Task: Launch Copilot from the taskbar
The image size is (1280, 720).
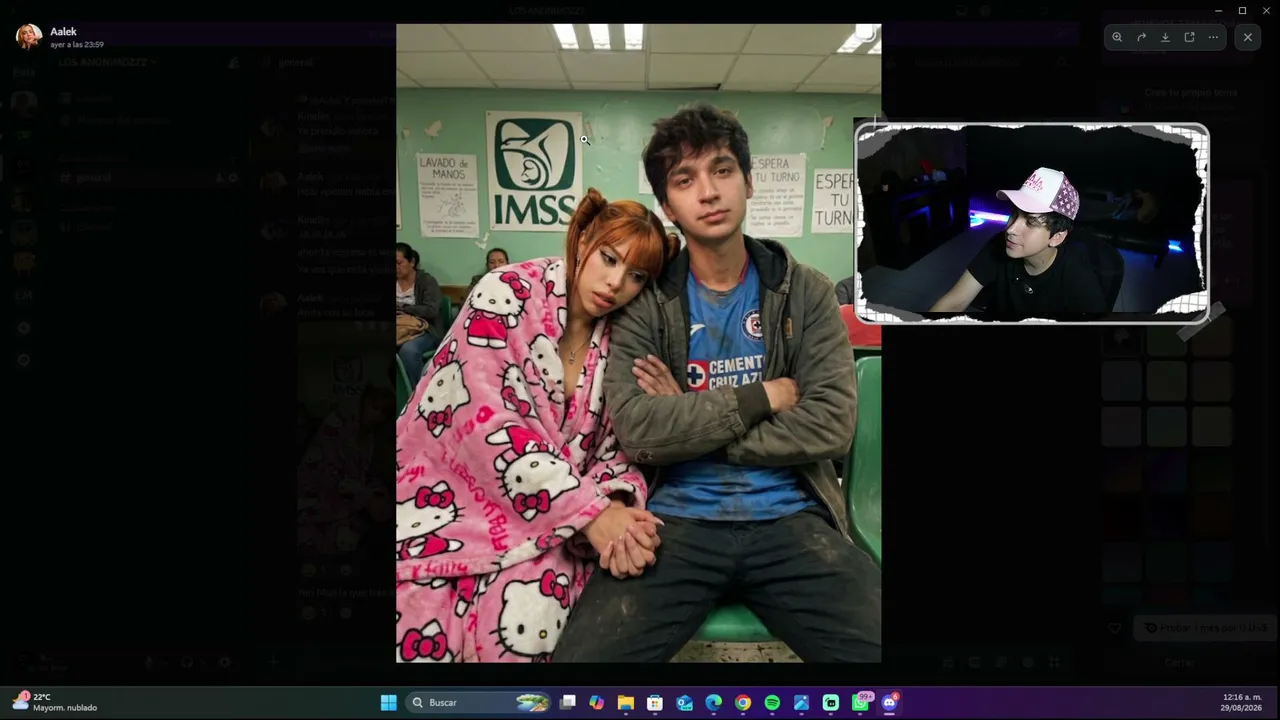Action: [x=597, y=703]
